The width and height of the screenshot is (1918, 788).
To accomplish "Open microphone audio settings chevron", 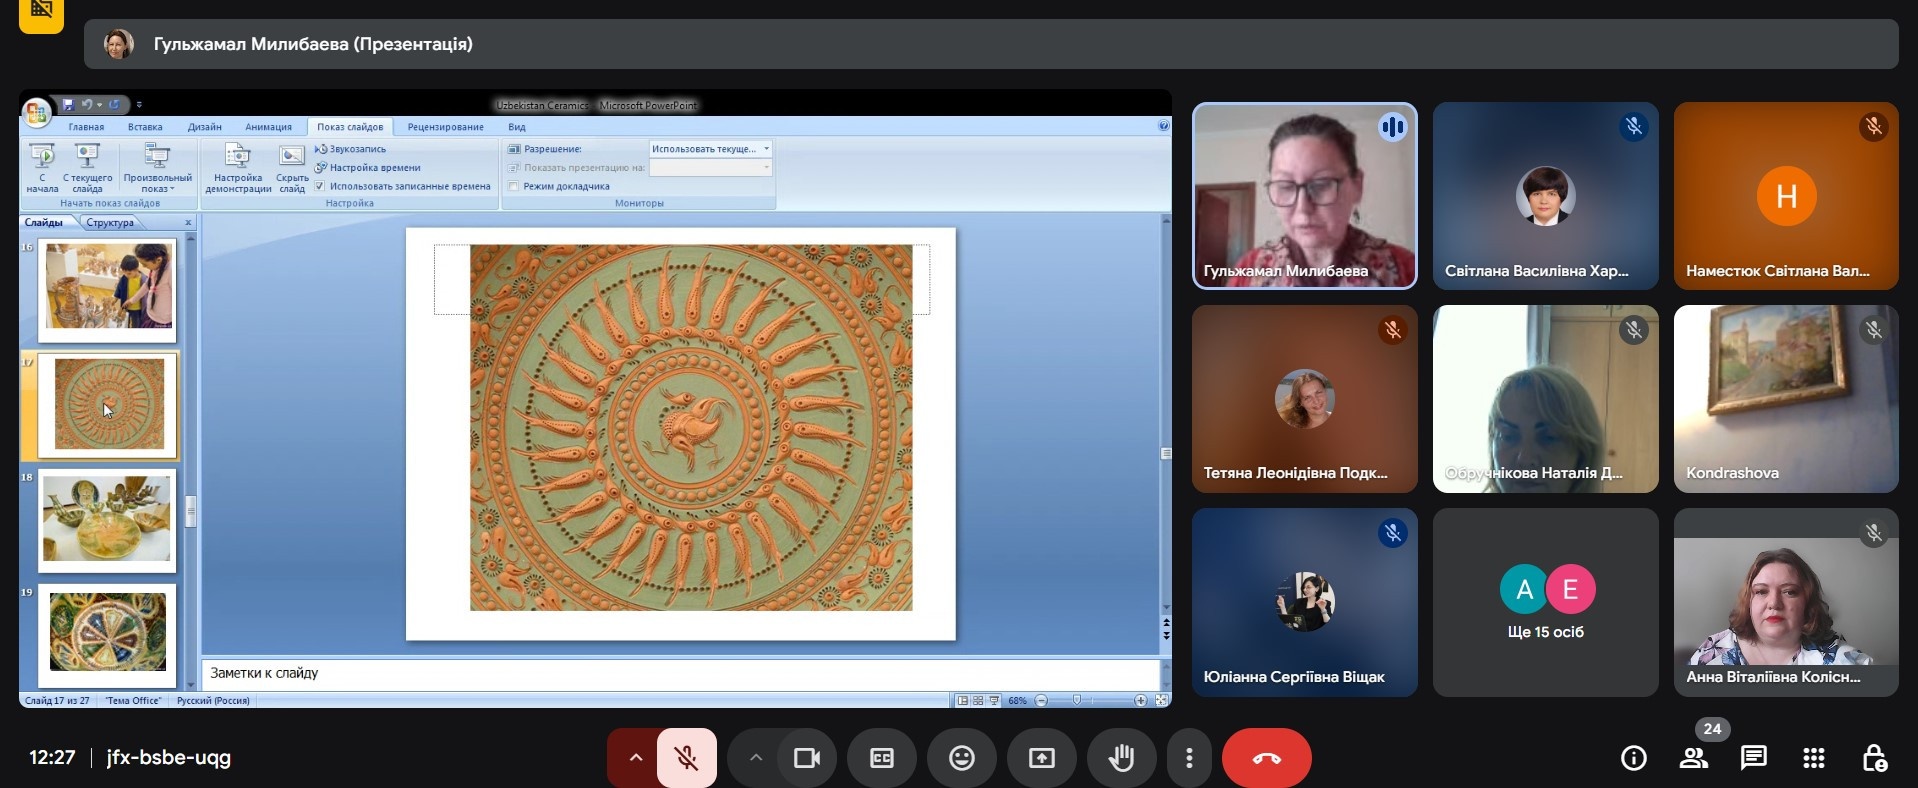I will pos(635,758).
